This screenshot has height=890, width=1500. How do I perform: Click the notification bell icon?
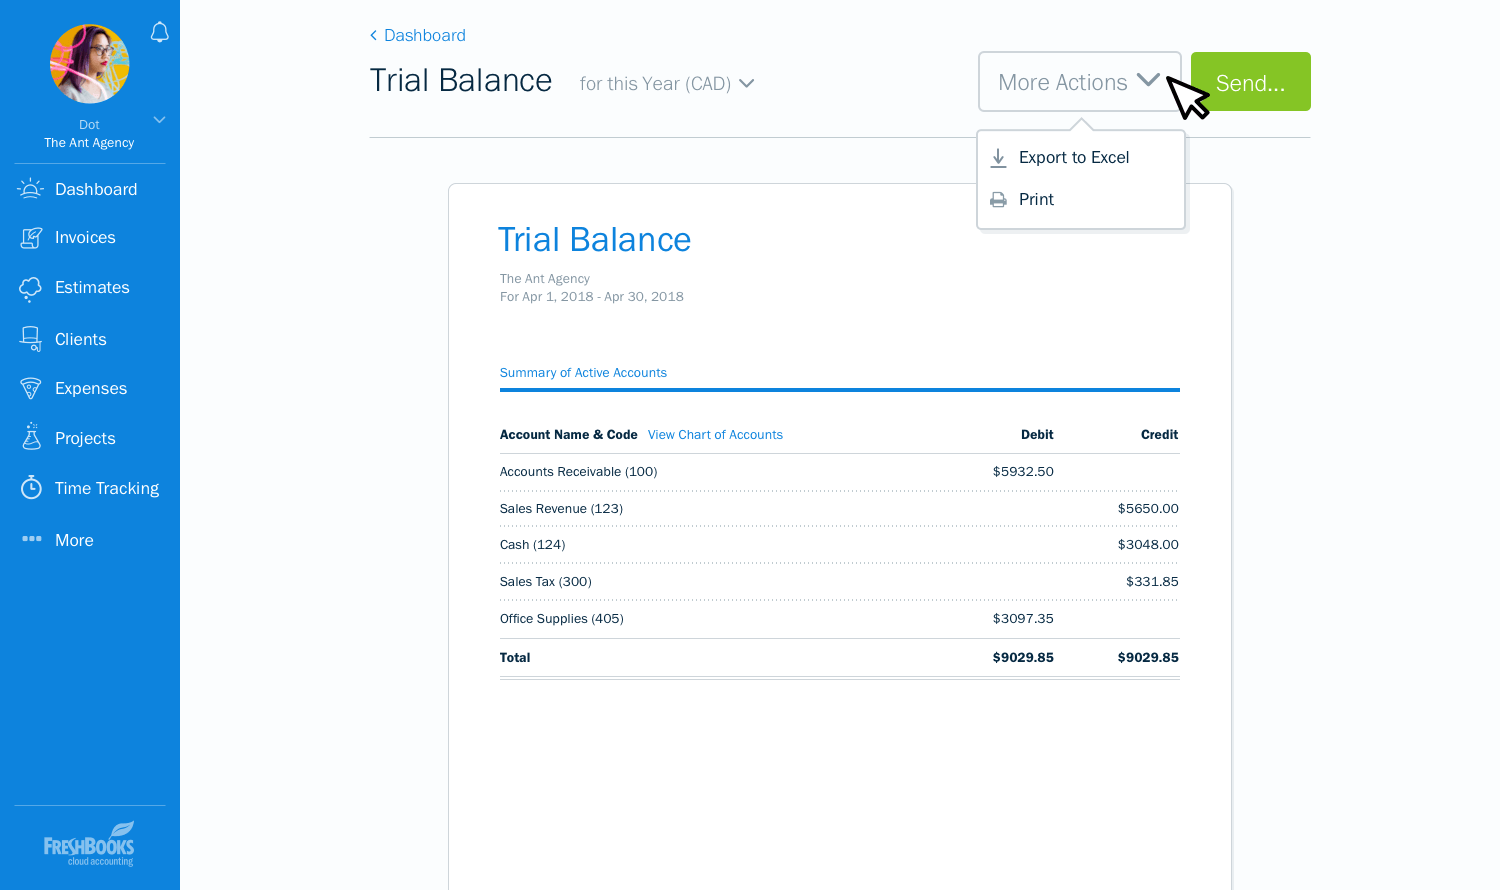(159, 33)
